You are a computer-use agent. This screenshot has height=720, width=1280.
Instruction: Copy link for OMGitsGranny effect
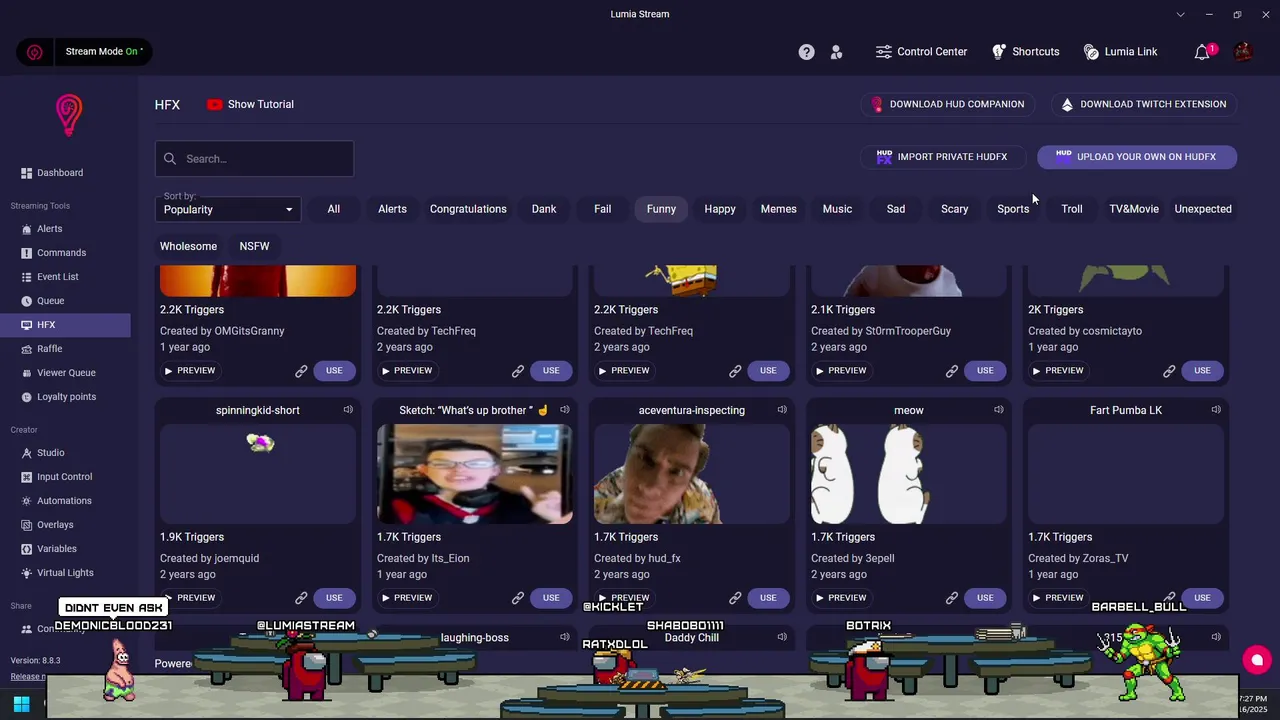point(301,371)
